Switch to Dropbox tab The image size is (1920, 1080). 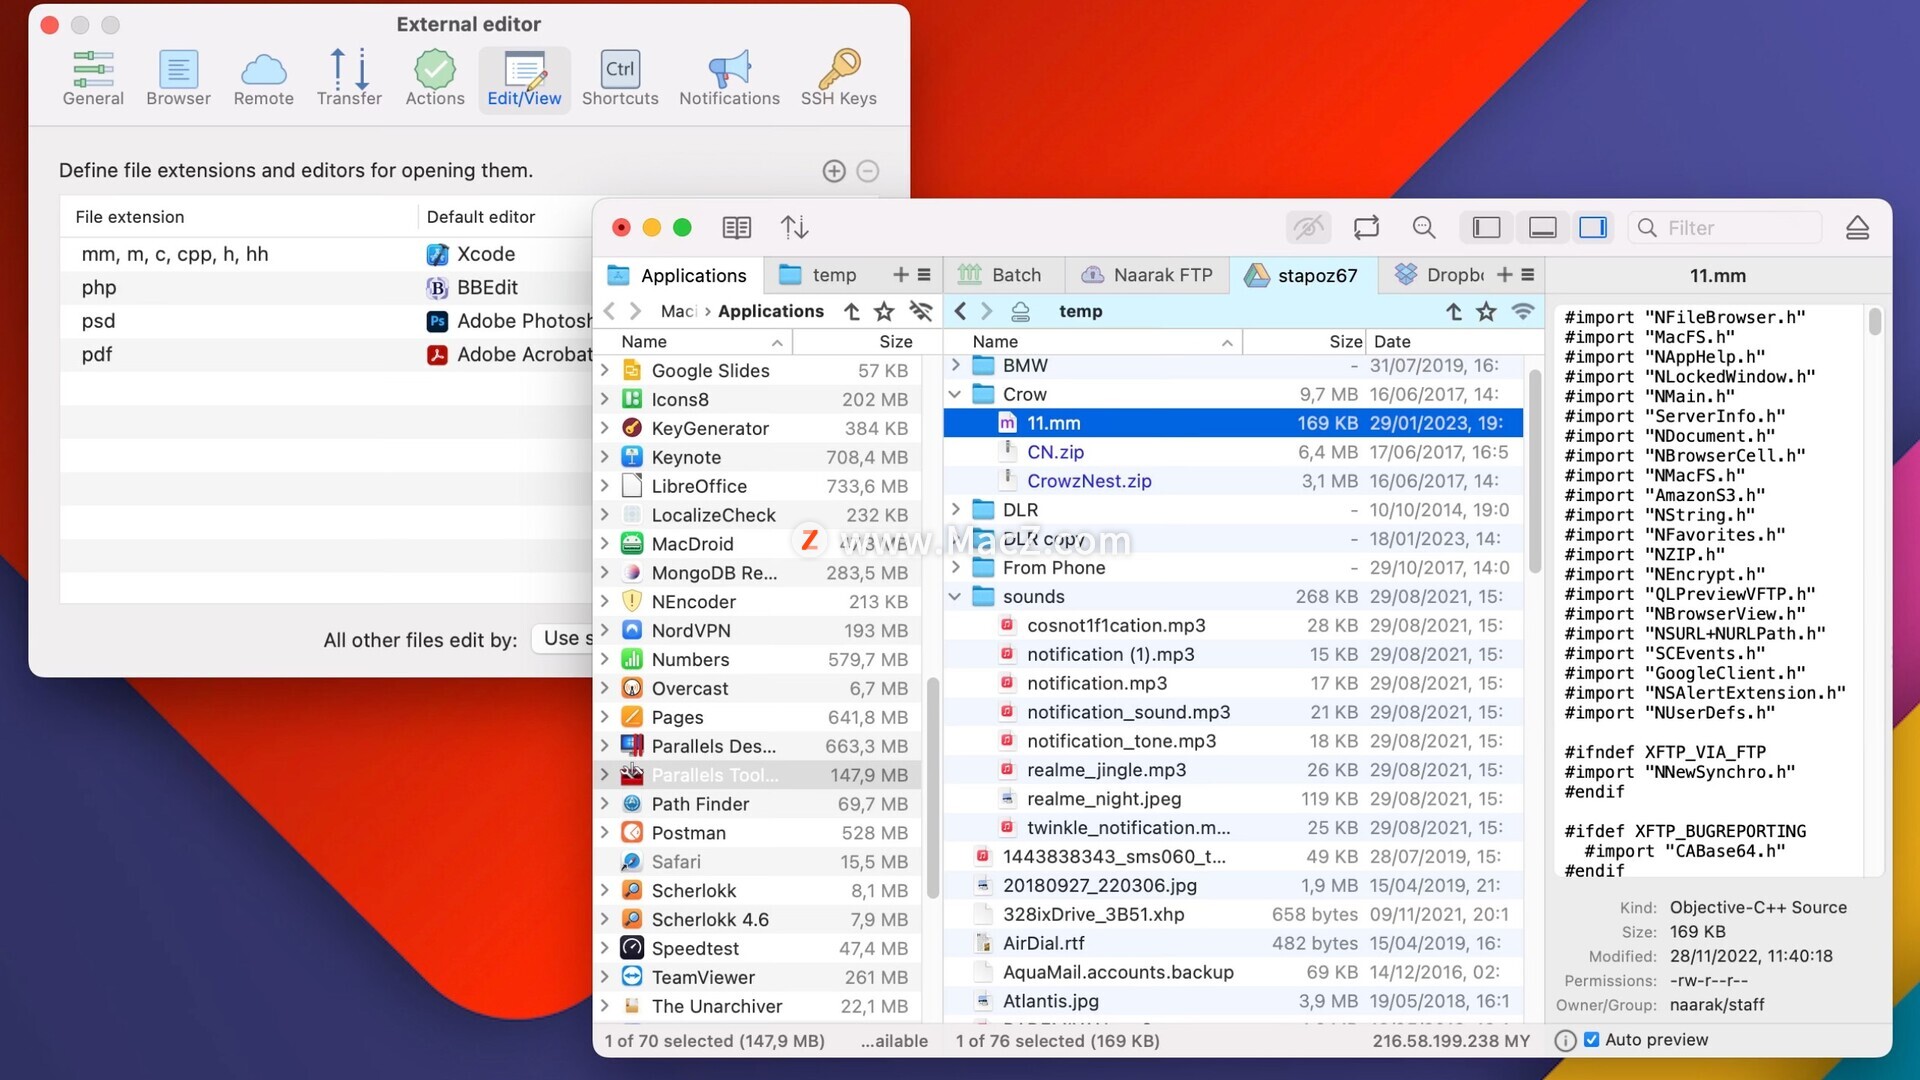click(1437, 275)
